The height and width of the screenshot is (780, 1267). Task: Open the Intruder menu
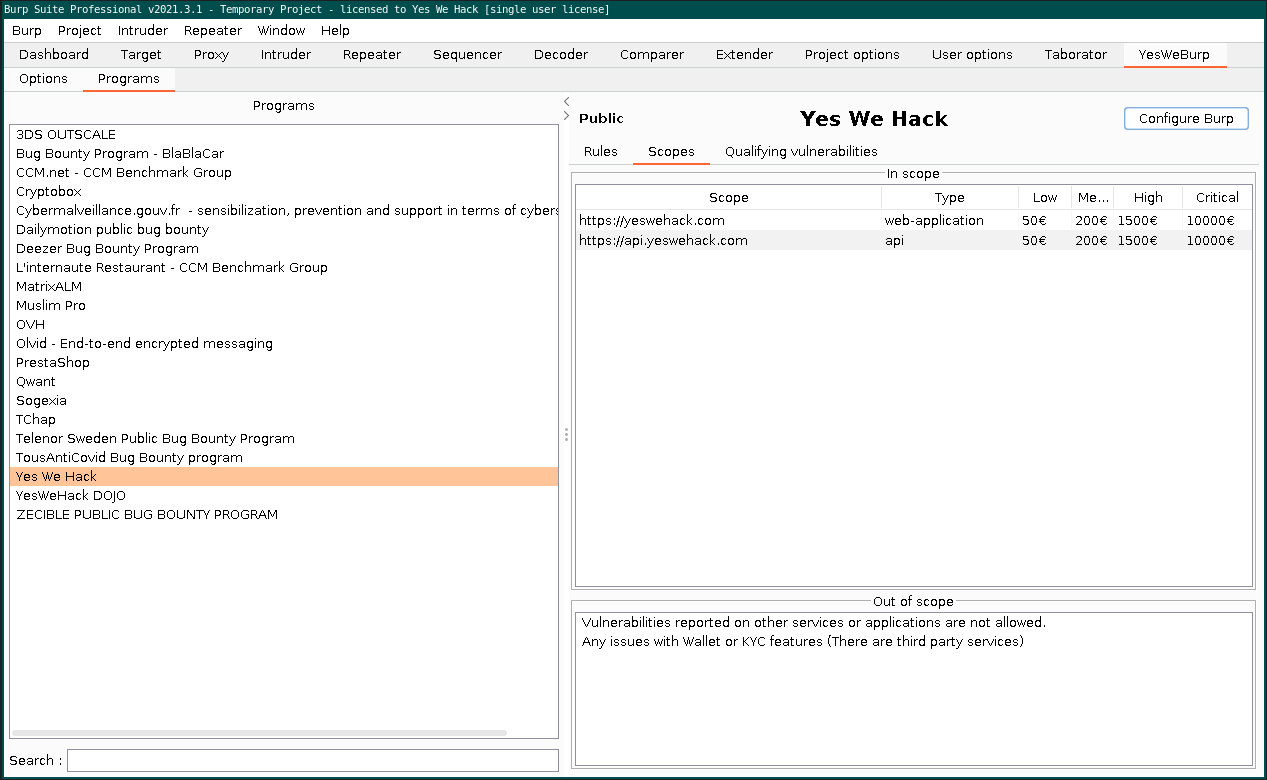point(143,31)
